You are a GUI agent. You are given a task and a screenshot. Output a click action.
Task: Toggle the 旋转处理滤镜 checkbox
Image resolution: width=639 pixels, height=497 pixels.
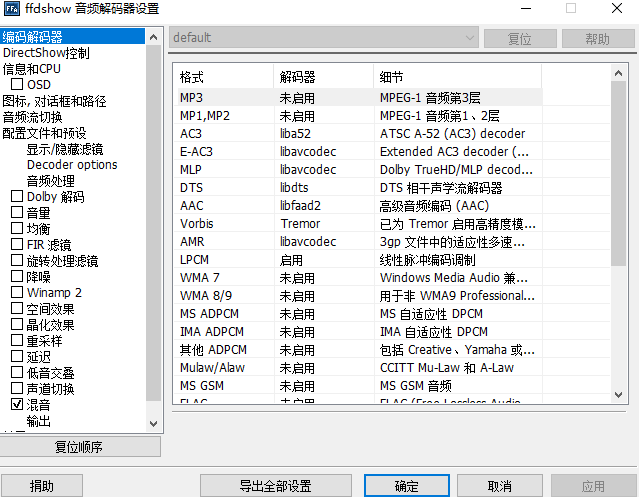click(17, 260)
